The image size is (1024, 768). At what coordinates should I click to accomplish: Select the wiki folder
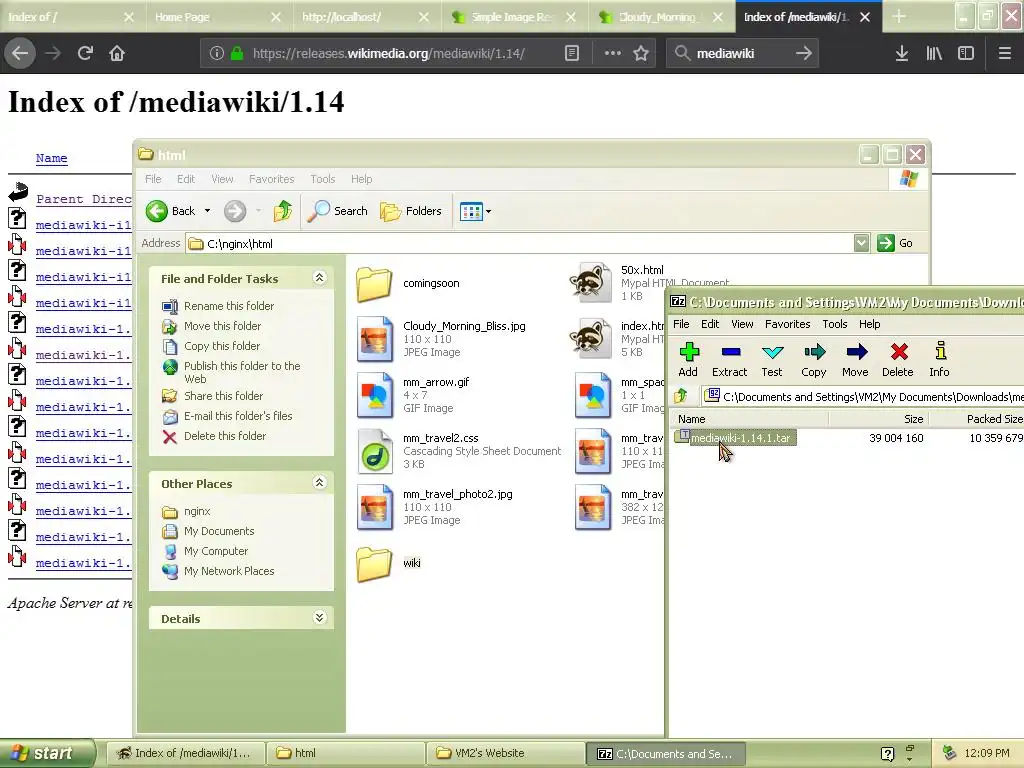[389, 563]
